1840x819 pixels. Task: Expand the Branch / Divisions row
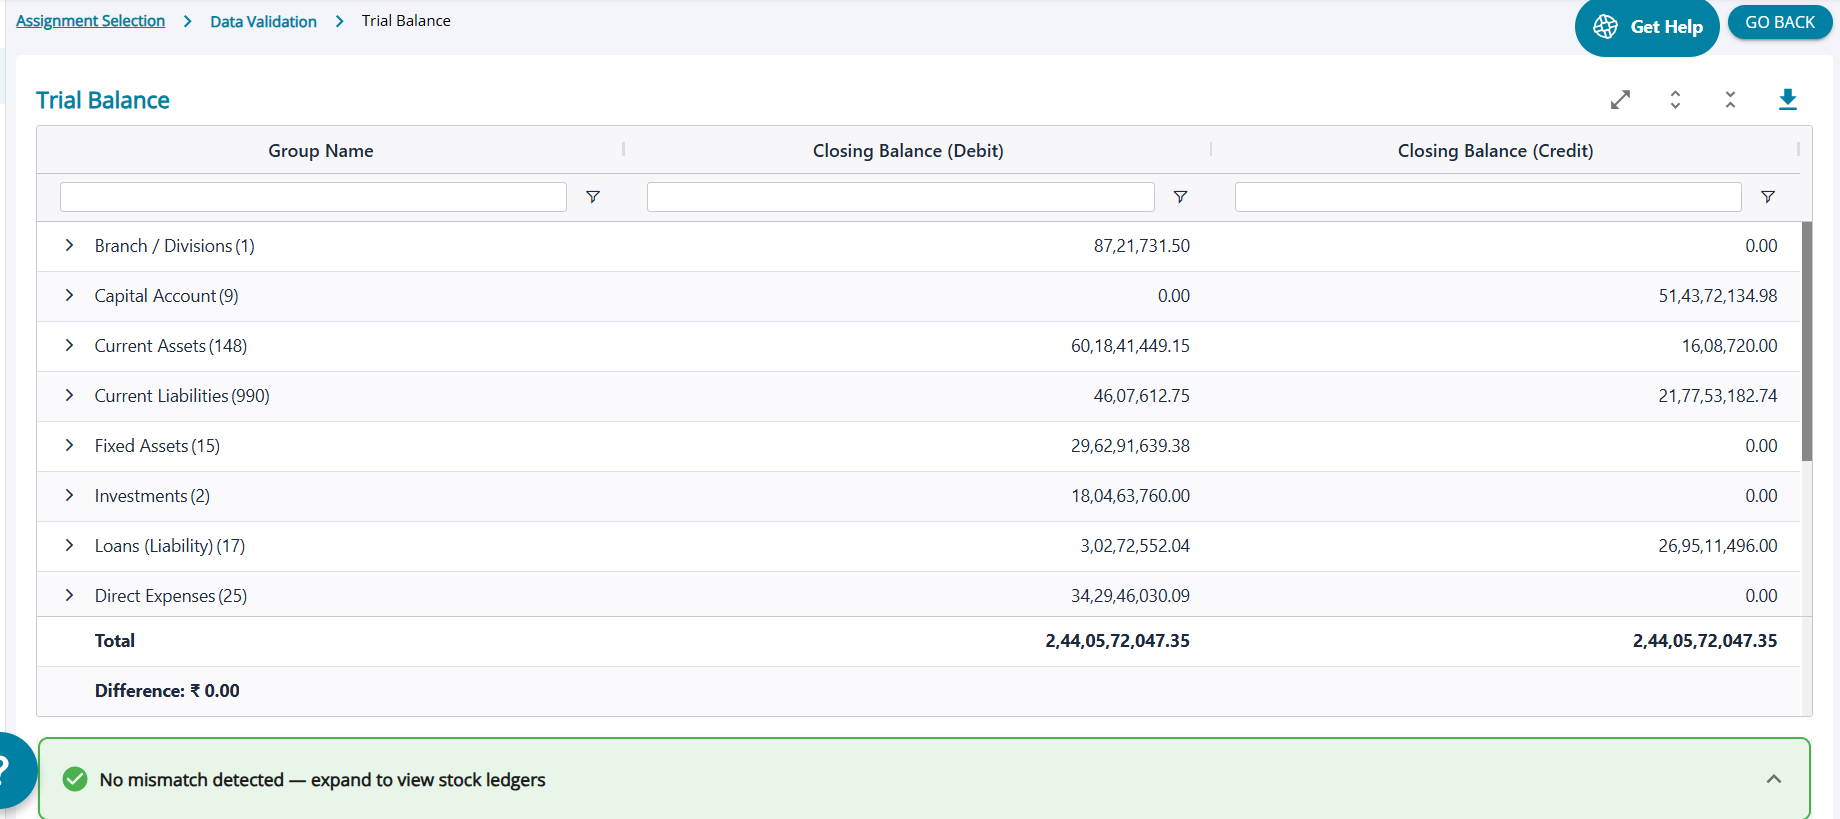(69, 246)
